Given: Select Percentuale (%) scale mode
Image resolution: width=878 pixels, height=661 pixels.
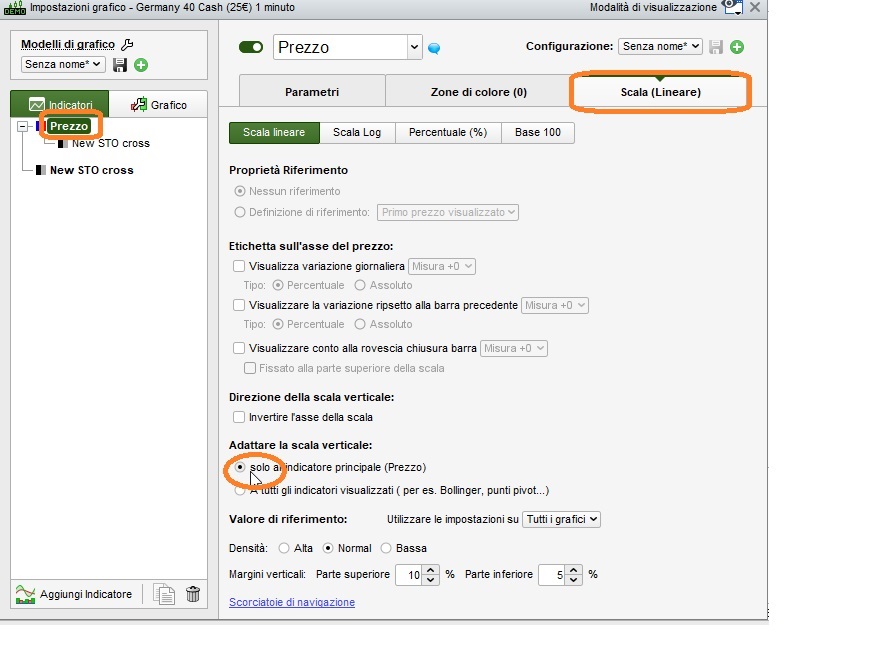Looking at the screenshot, I should [x=448, y=133].
